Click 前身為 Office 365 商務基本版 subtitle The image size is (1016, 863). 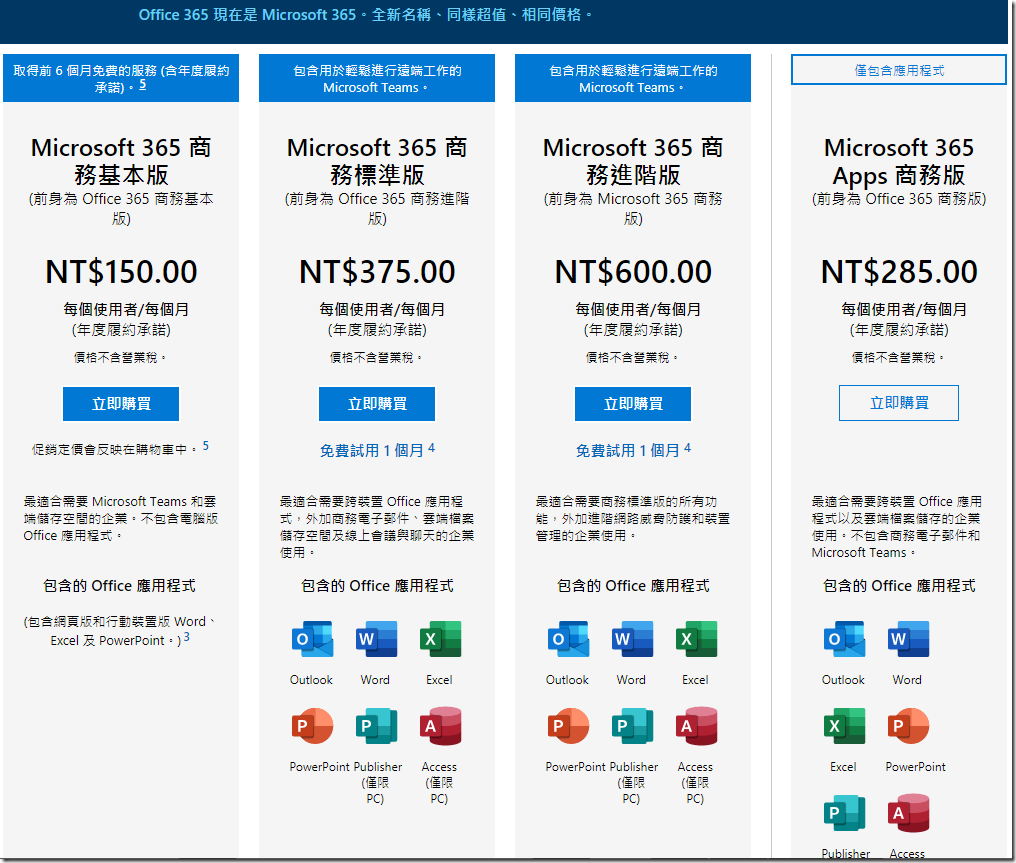pos(121,209)
